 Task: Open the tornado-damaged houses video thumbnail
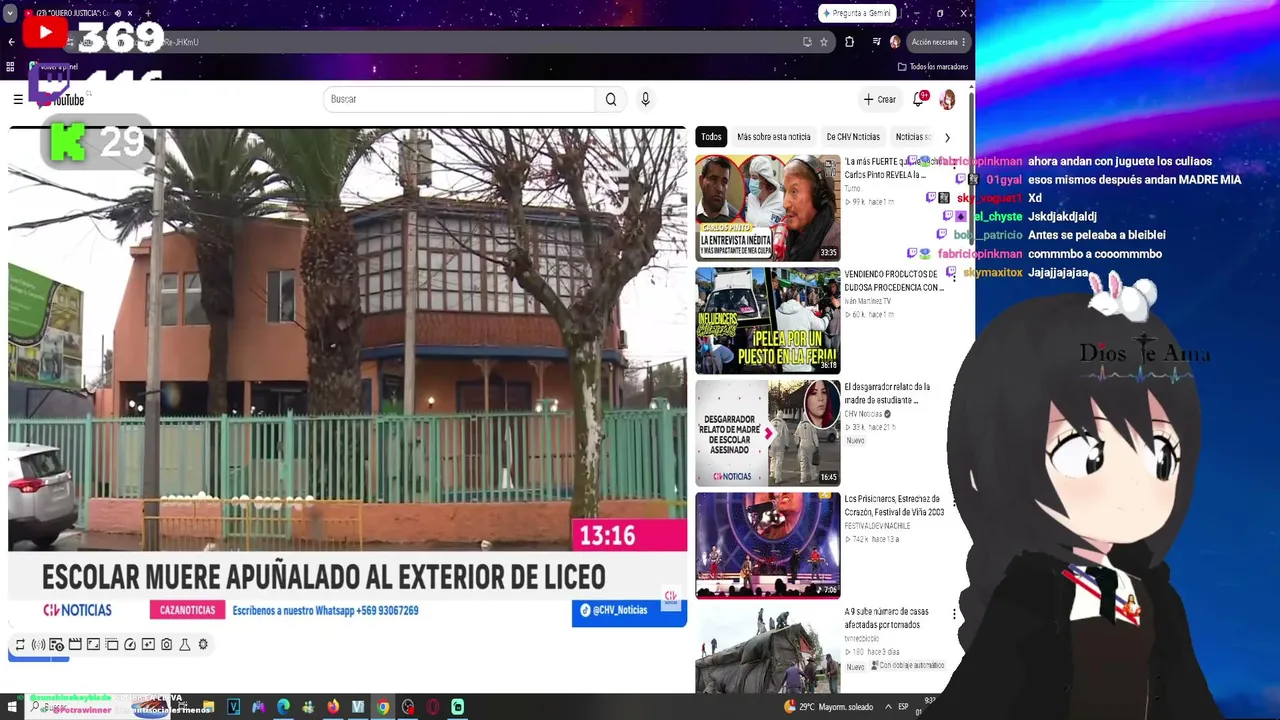768,650
